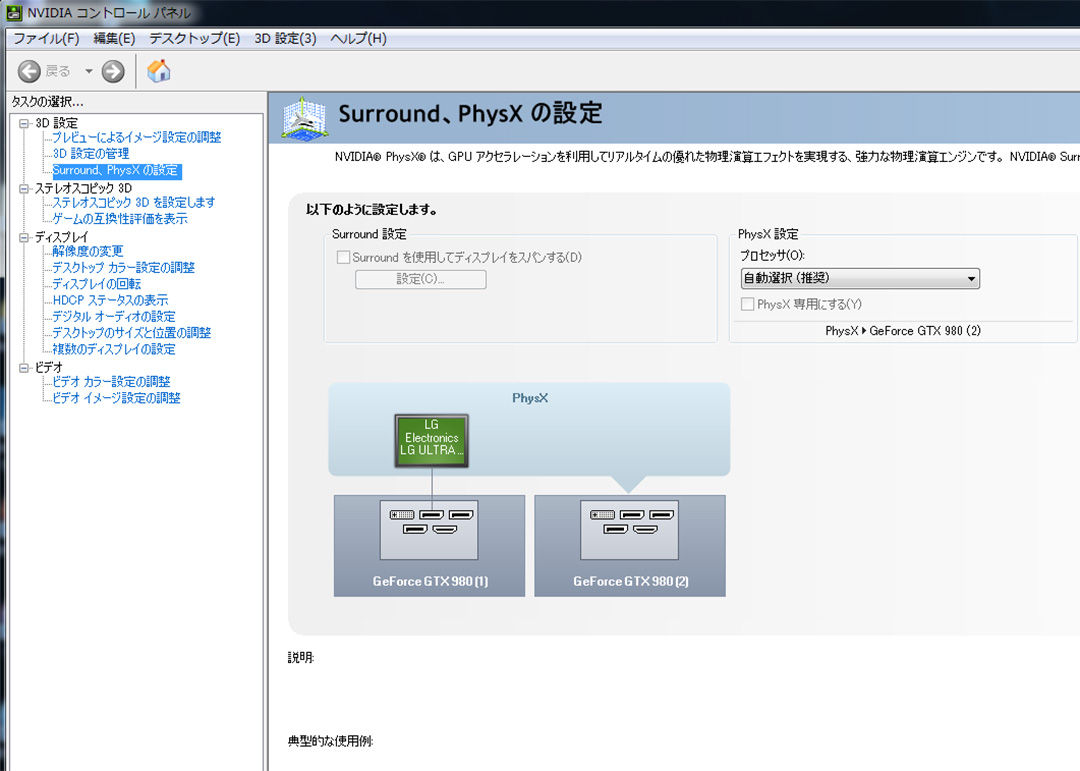This screenshot has width=1080, height=771.
Task: Select the GeForce GTX 980 (2) card graphic
Action: (x=630, y=545)
